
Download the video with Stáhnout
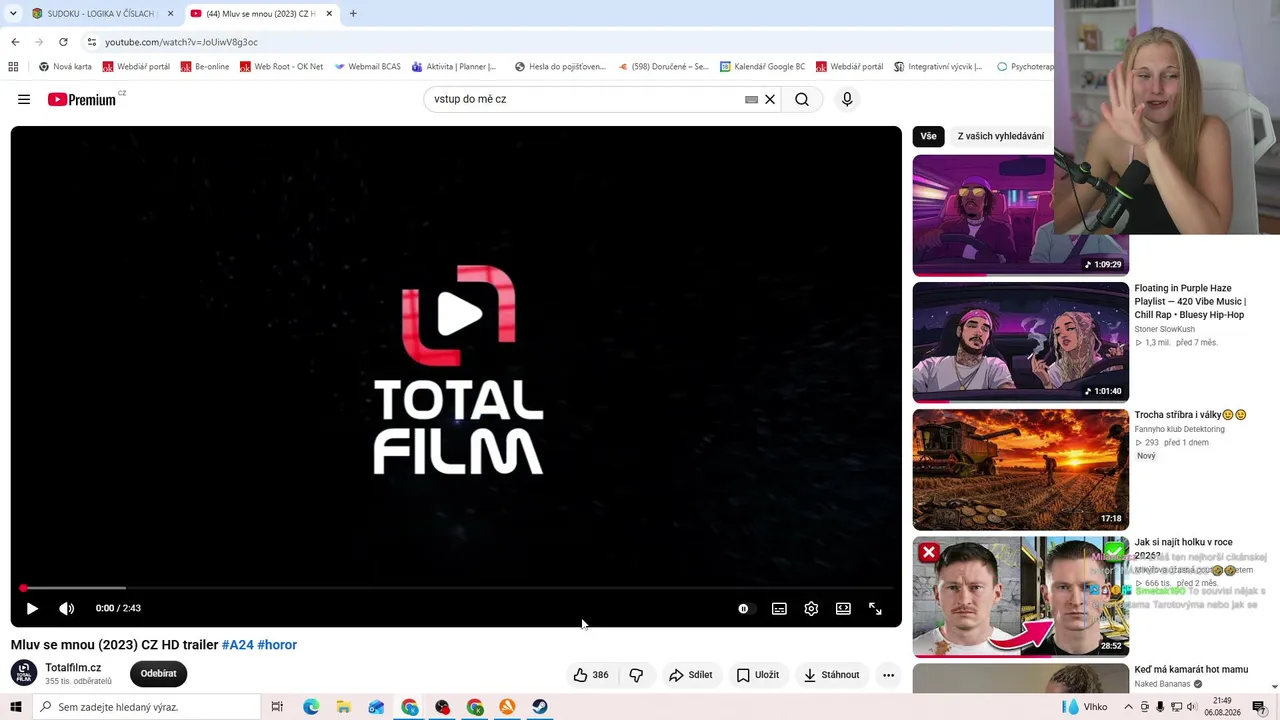(832, 675)
